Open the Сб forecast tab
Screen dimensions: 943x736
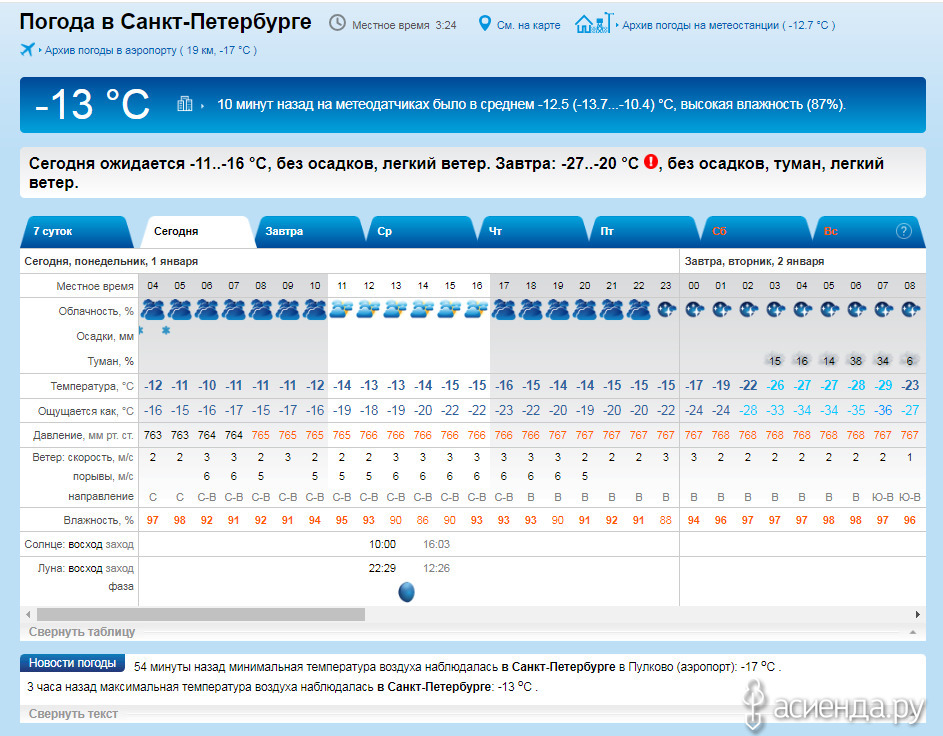click(756, 232)
